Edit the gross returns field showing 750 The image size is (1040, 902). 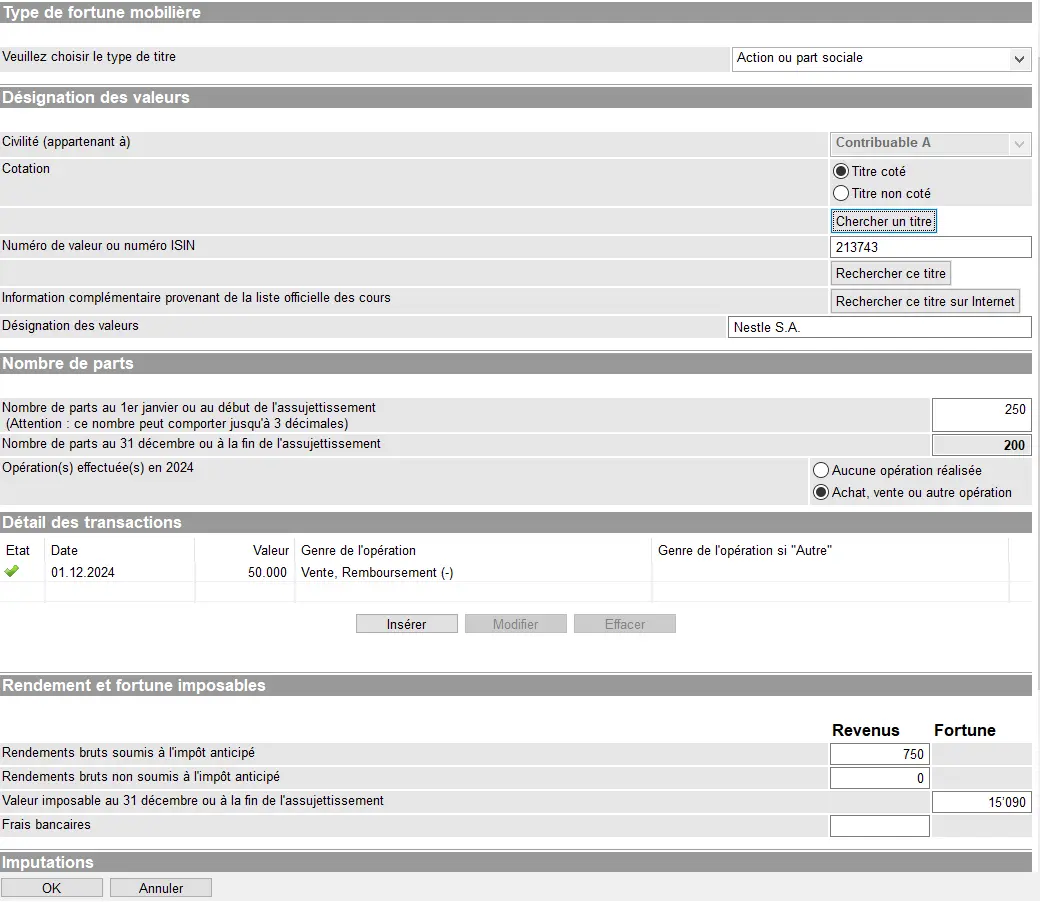879,755
